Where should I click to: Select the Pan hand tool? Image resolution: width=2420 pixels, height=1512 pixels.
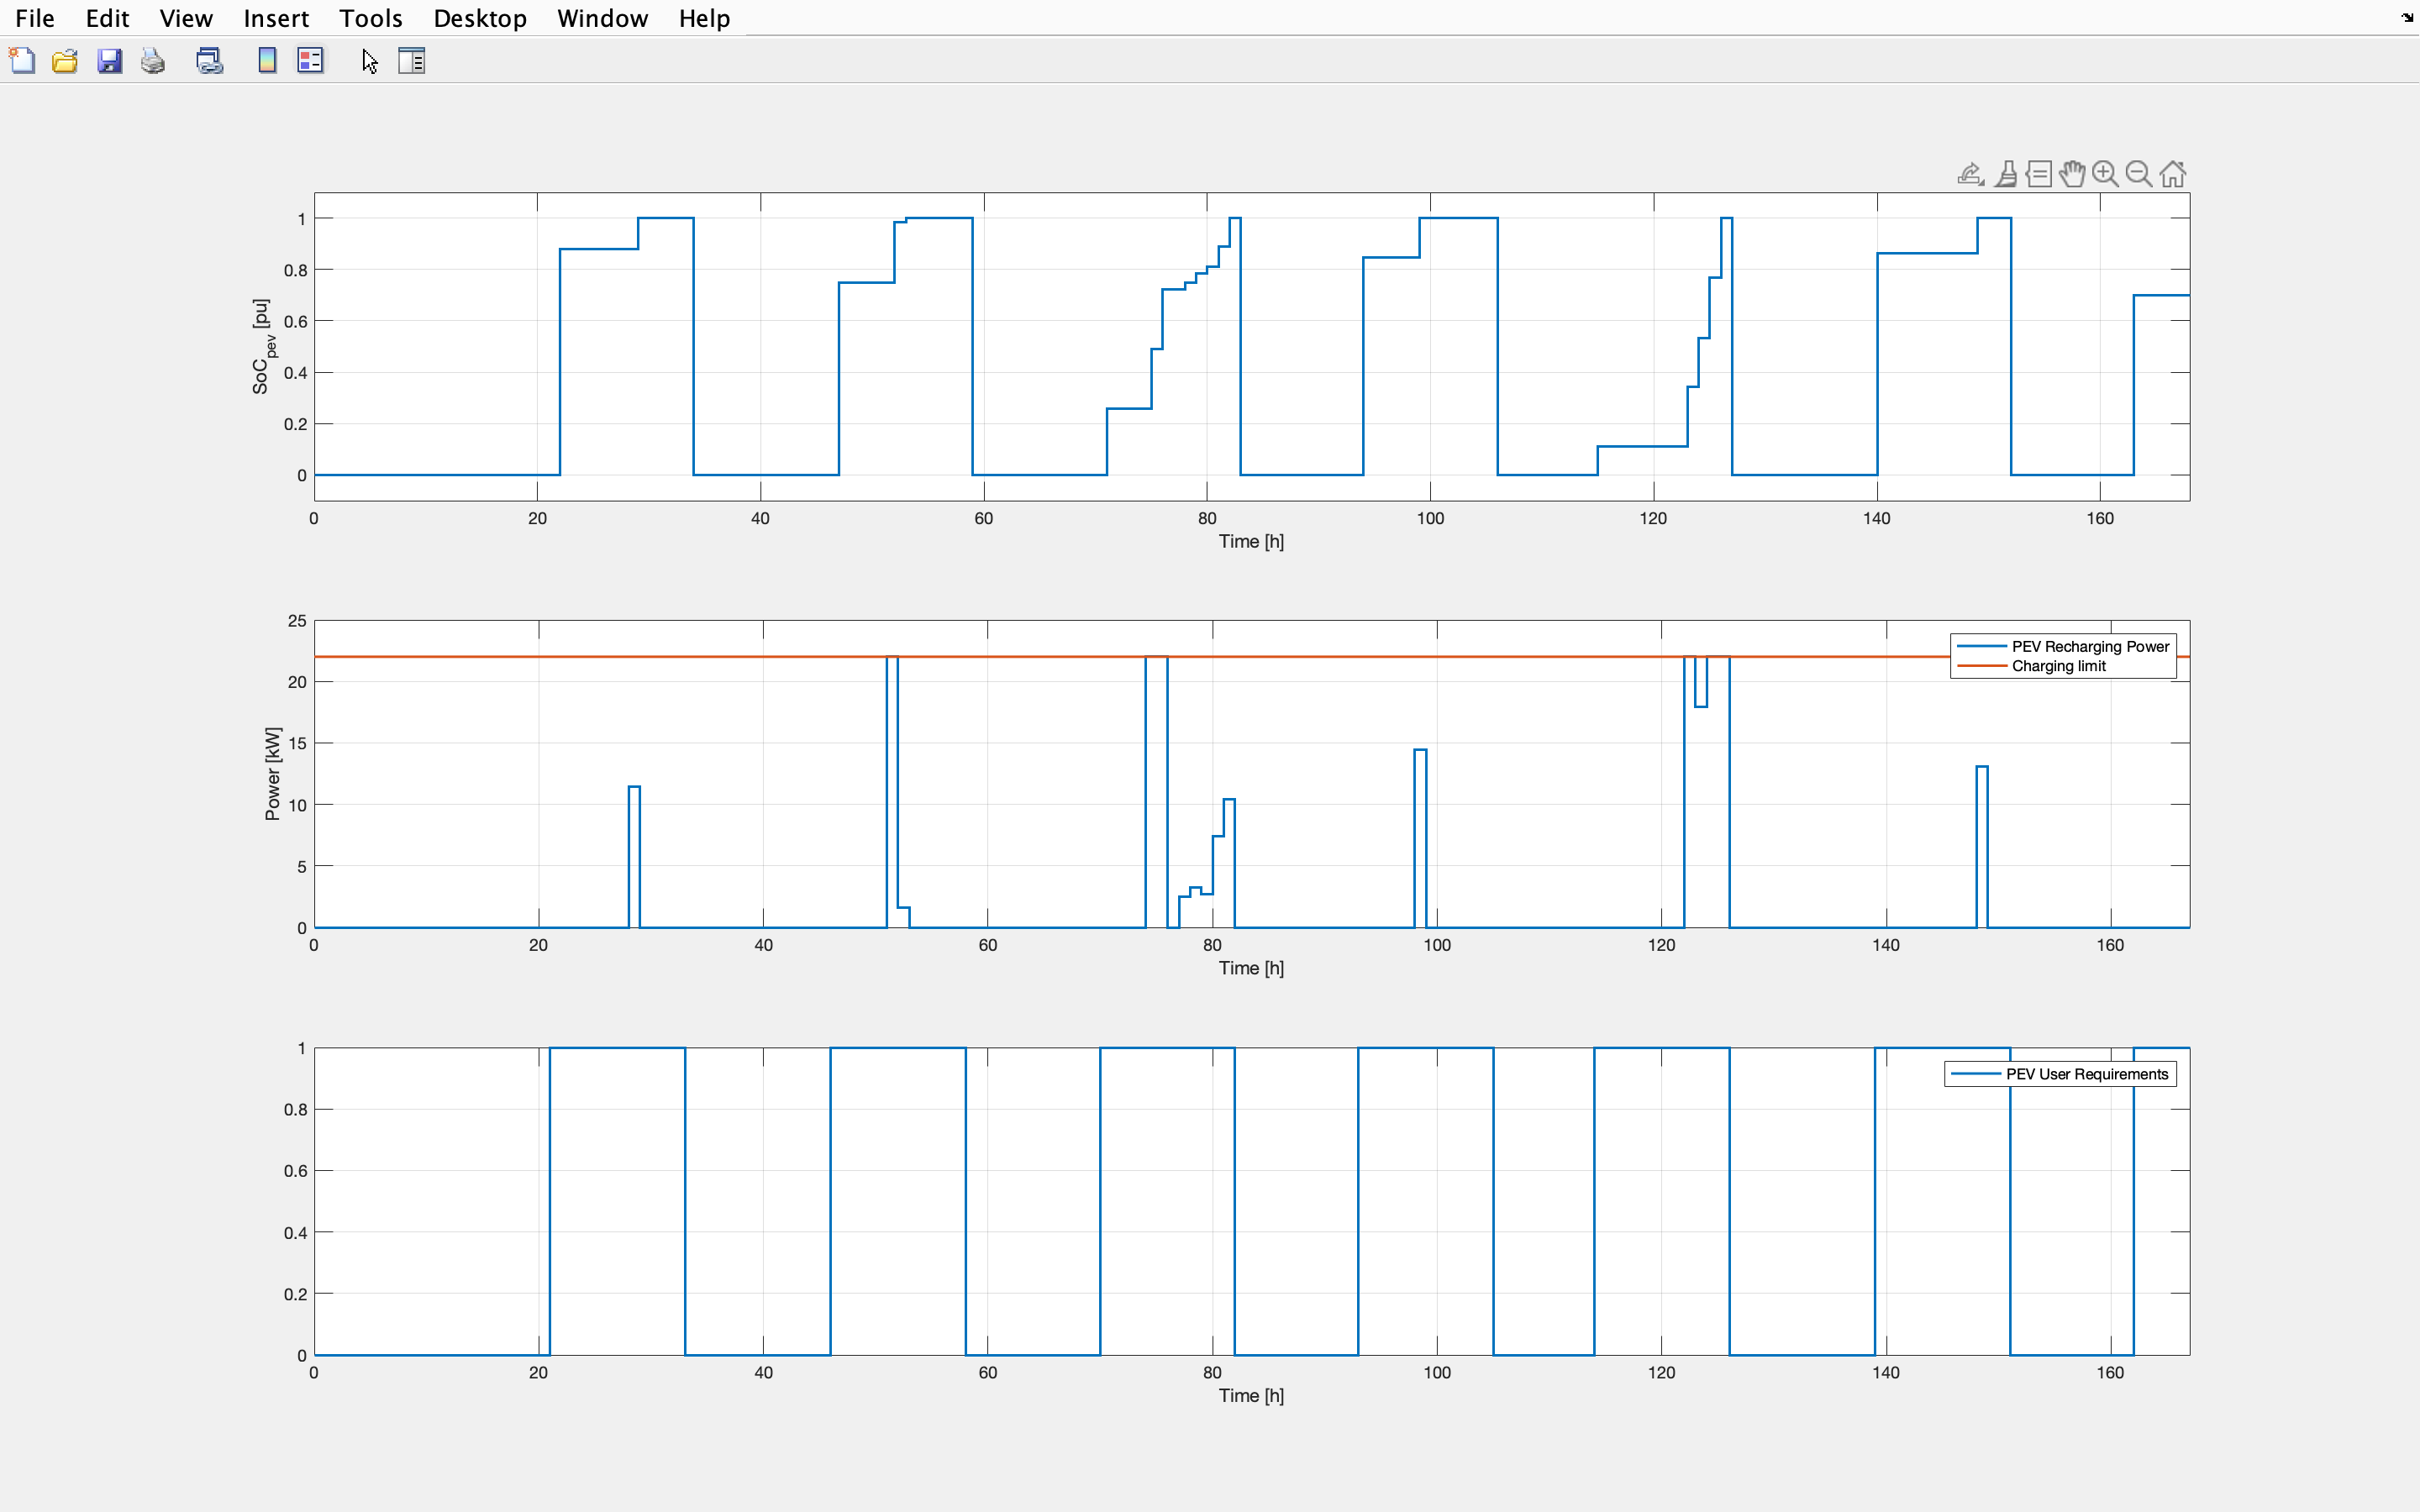click(2072, 174)
